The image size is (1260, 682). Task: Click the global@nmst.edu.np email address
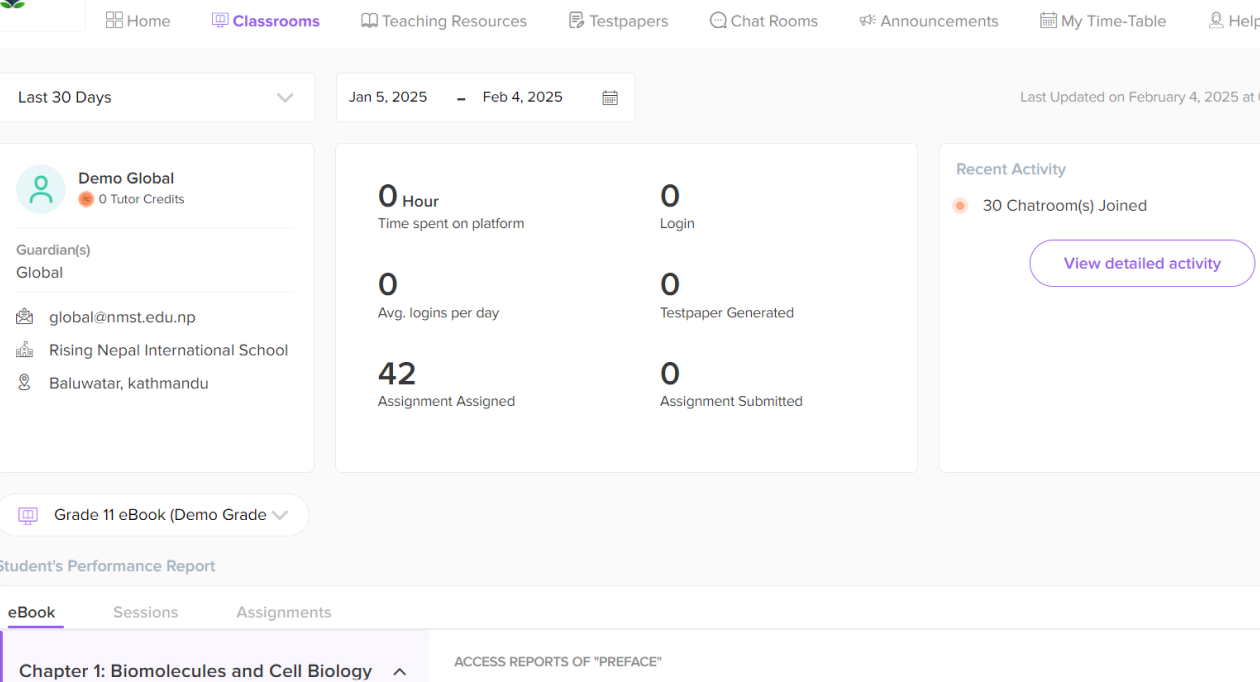(x=122, y=317)
